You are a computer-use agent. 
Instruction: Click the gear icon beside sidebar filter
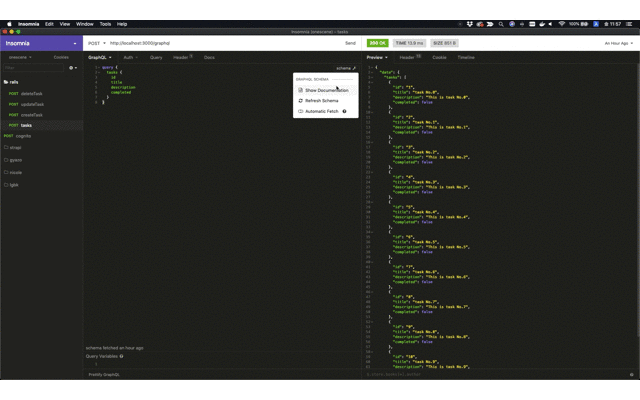click(x=72, y=68)
